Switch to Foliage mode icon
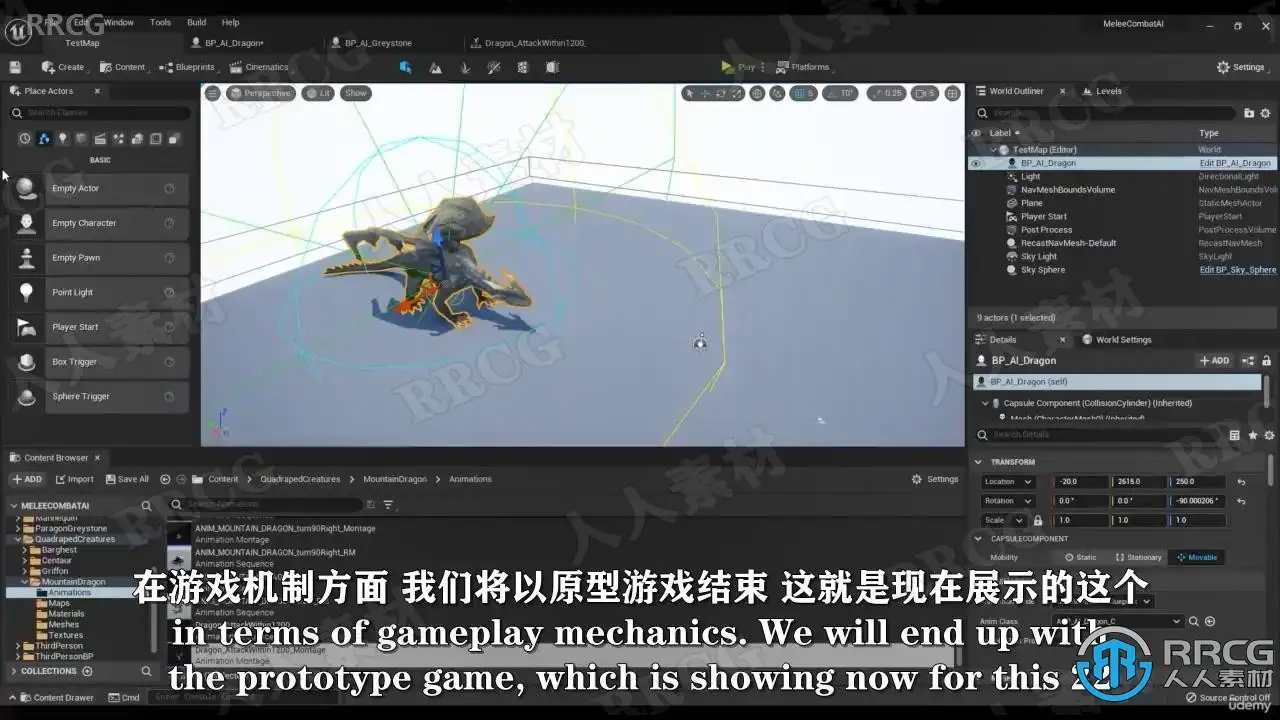The image size is (1280, 720). (465, 67)
